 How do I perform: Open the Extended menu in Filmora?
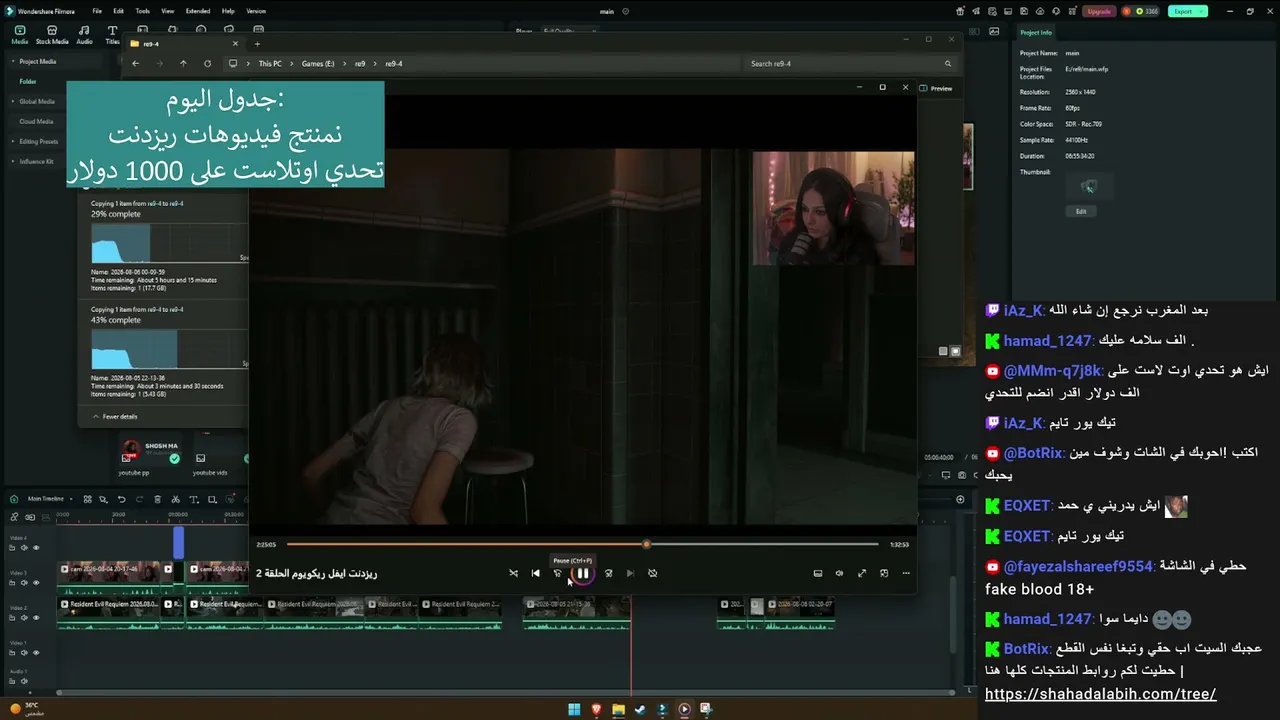[x=198, y=11]
